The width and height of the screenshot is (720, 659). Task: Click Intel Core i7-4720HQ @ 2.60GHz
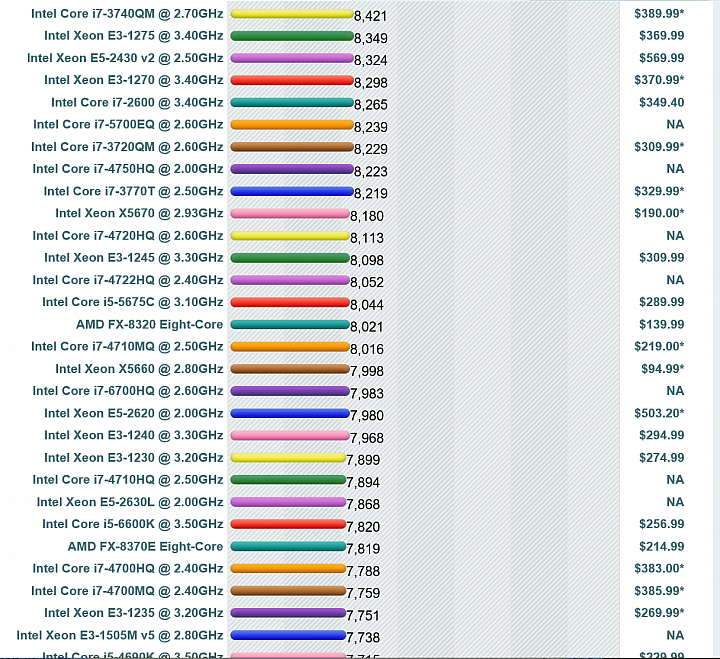click(128, 236)
